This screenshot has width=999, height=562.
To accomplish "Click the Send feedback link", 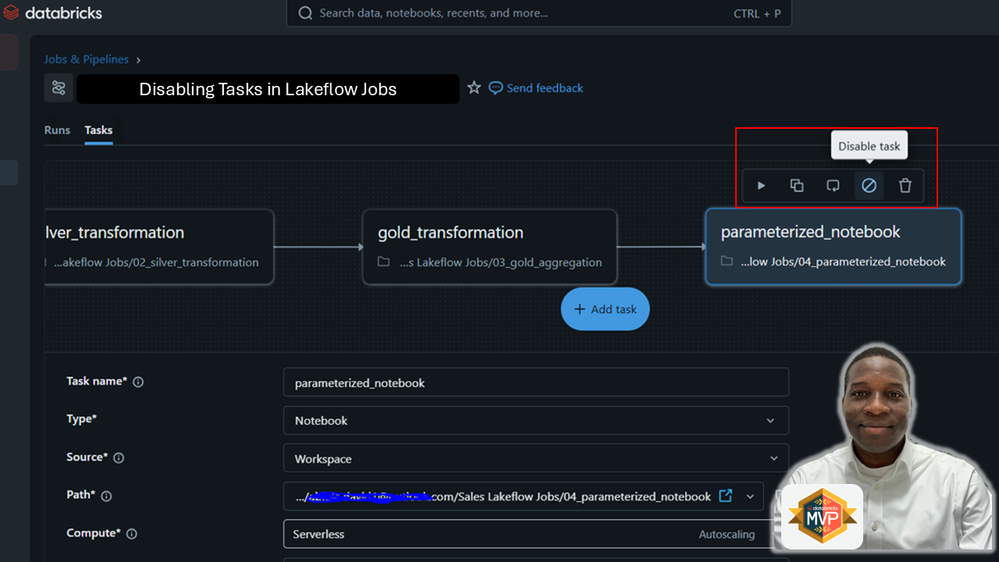I will pyautogui.click(x=536, y=88).
